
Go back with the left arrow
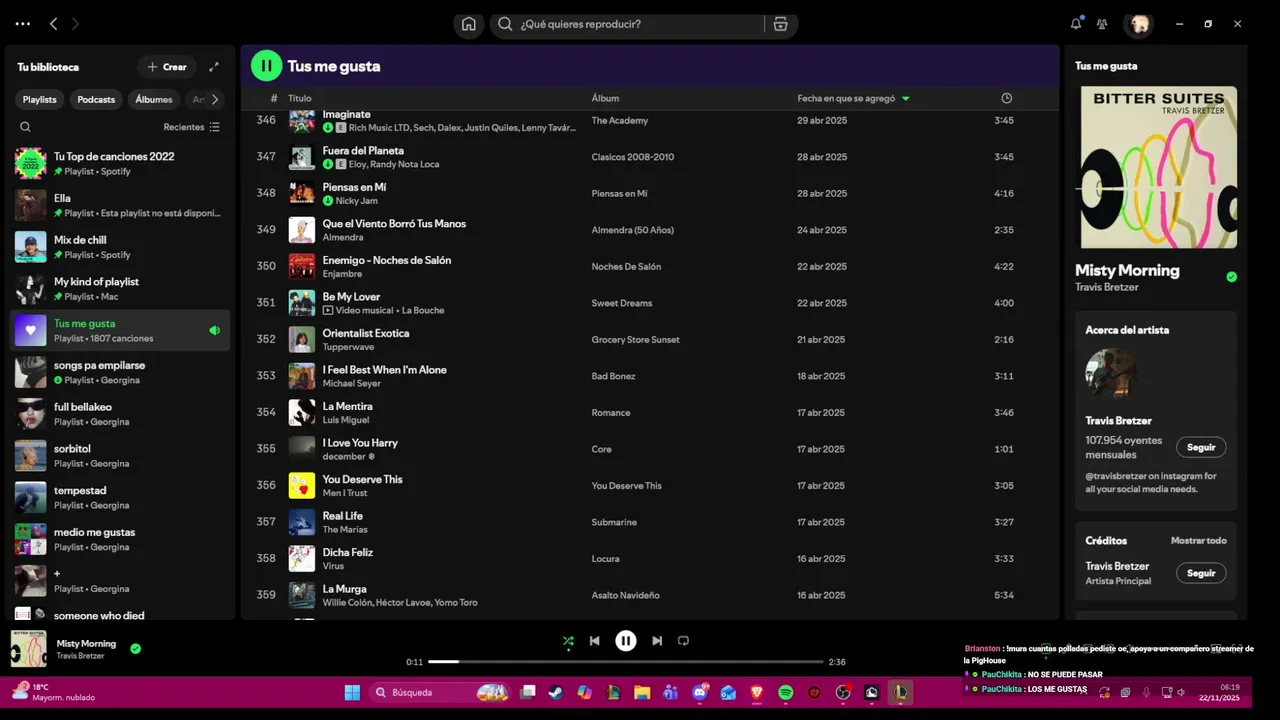tap(54, 24)
